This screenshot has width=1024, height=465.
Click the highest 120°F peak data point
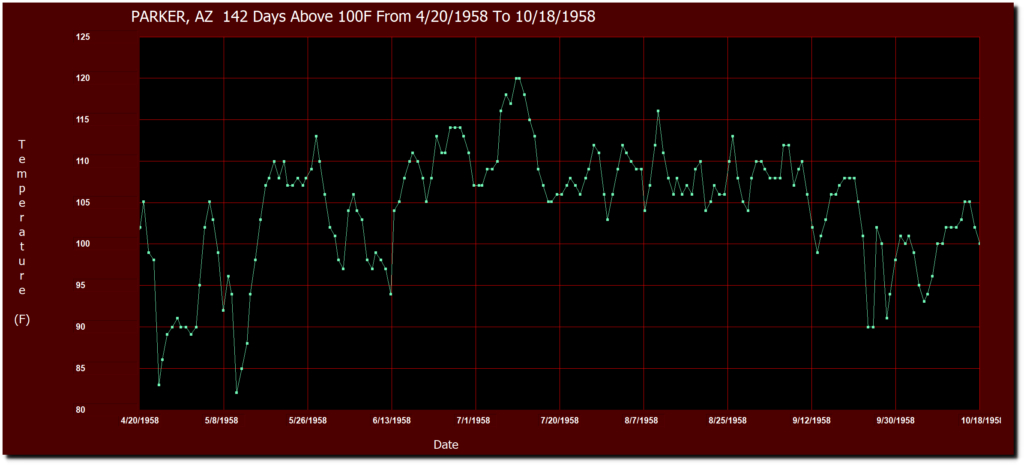click(517, 78)
